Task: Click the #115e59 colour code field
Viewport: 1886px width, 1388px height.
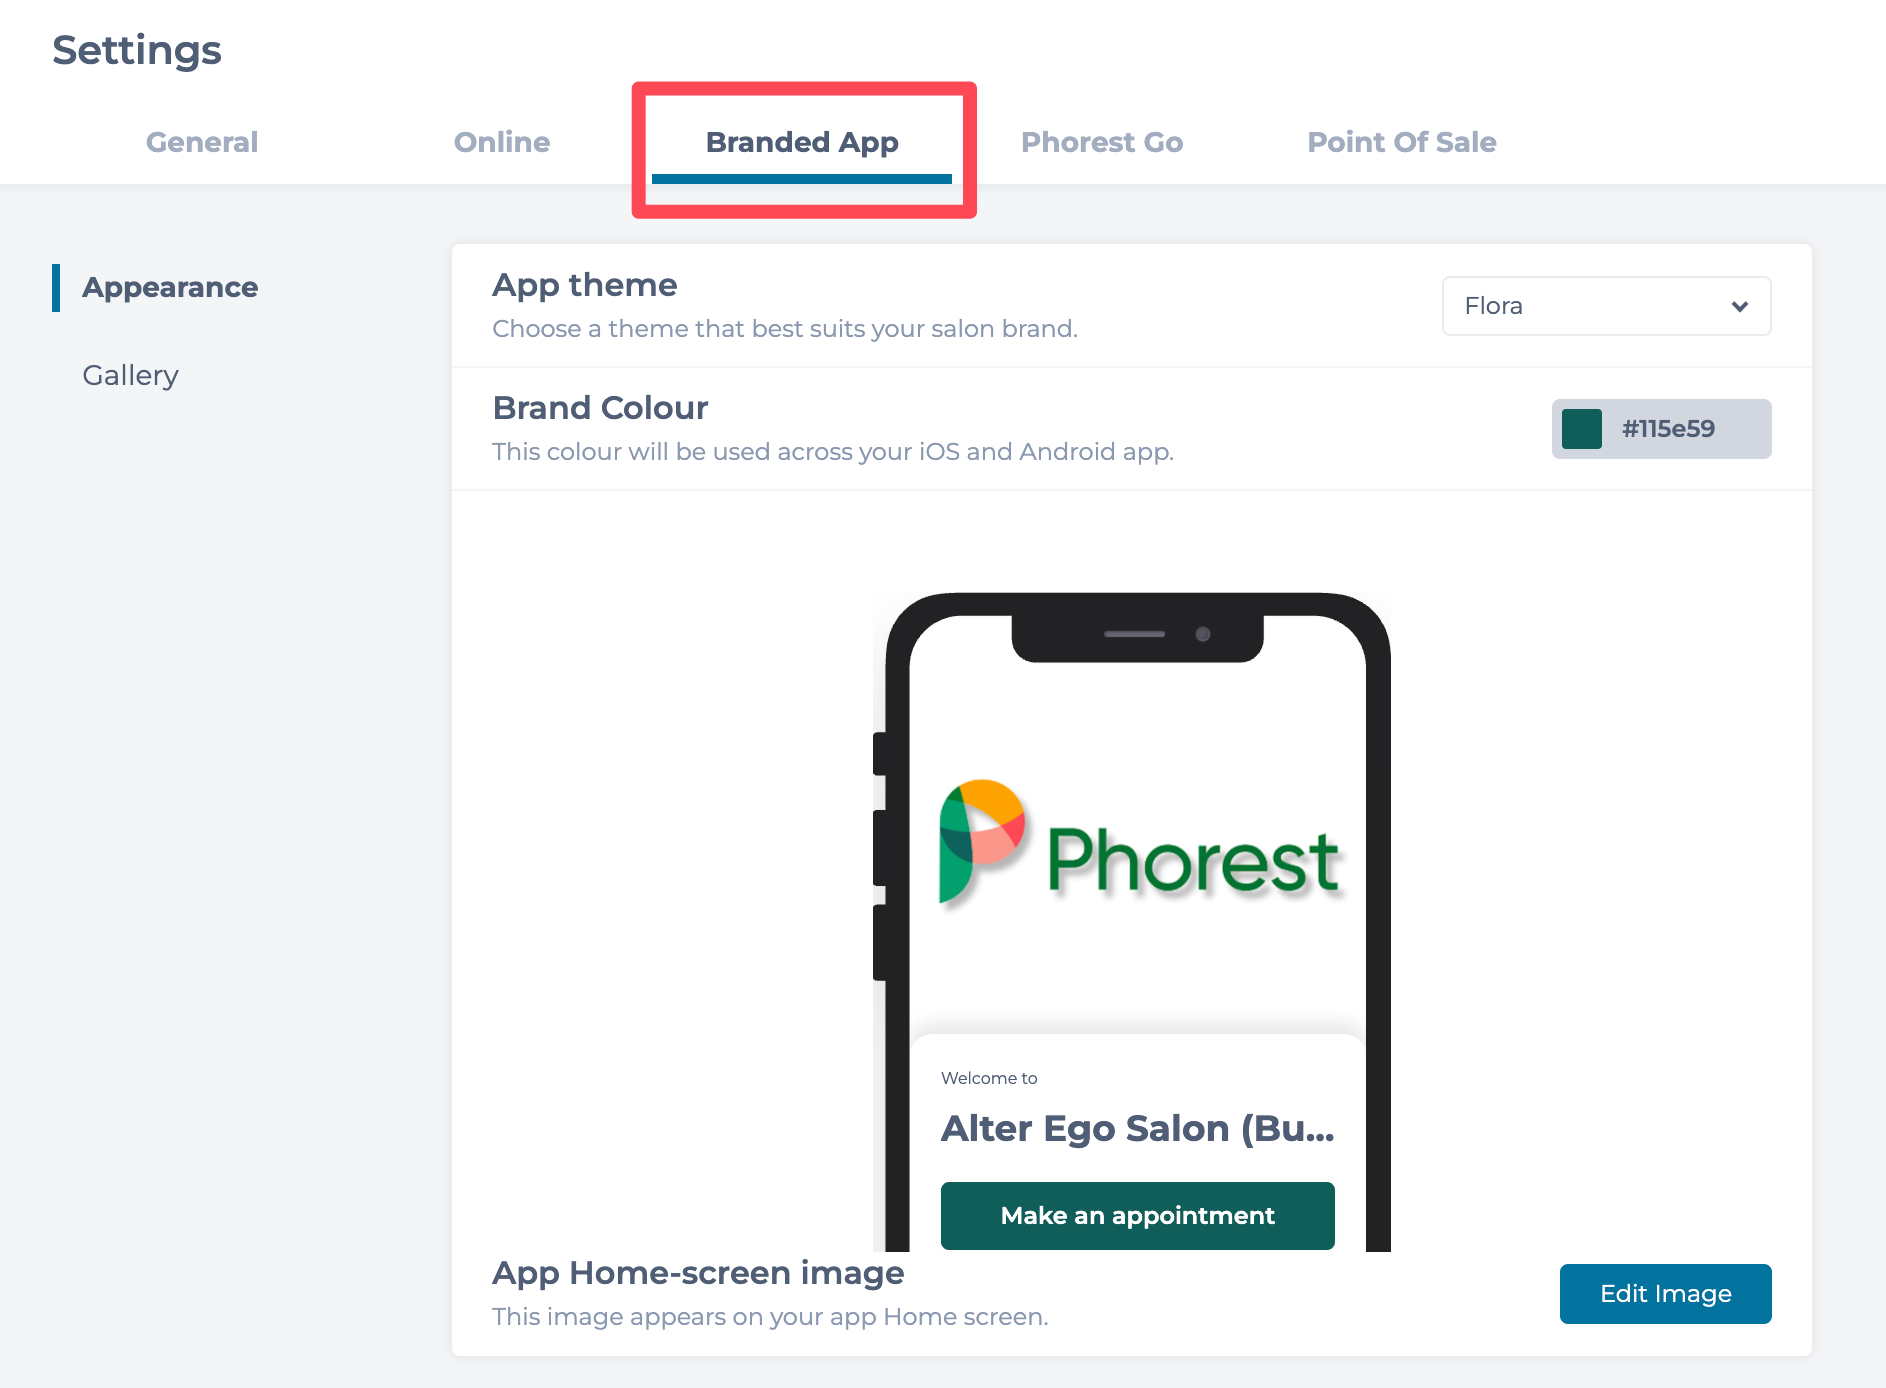Action: 1661,429
